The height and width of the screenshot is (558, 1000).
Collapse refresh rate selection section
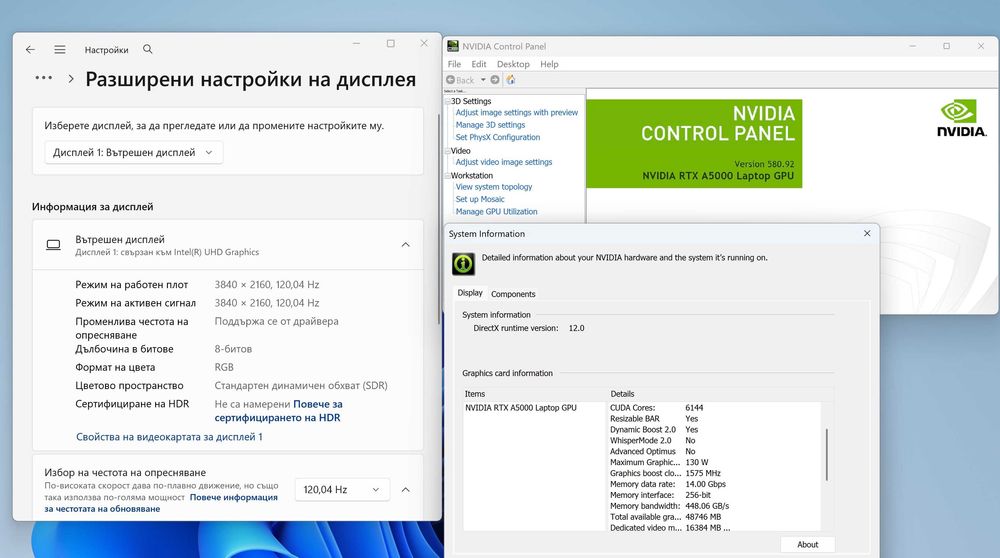(x=406, y=489)
